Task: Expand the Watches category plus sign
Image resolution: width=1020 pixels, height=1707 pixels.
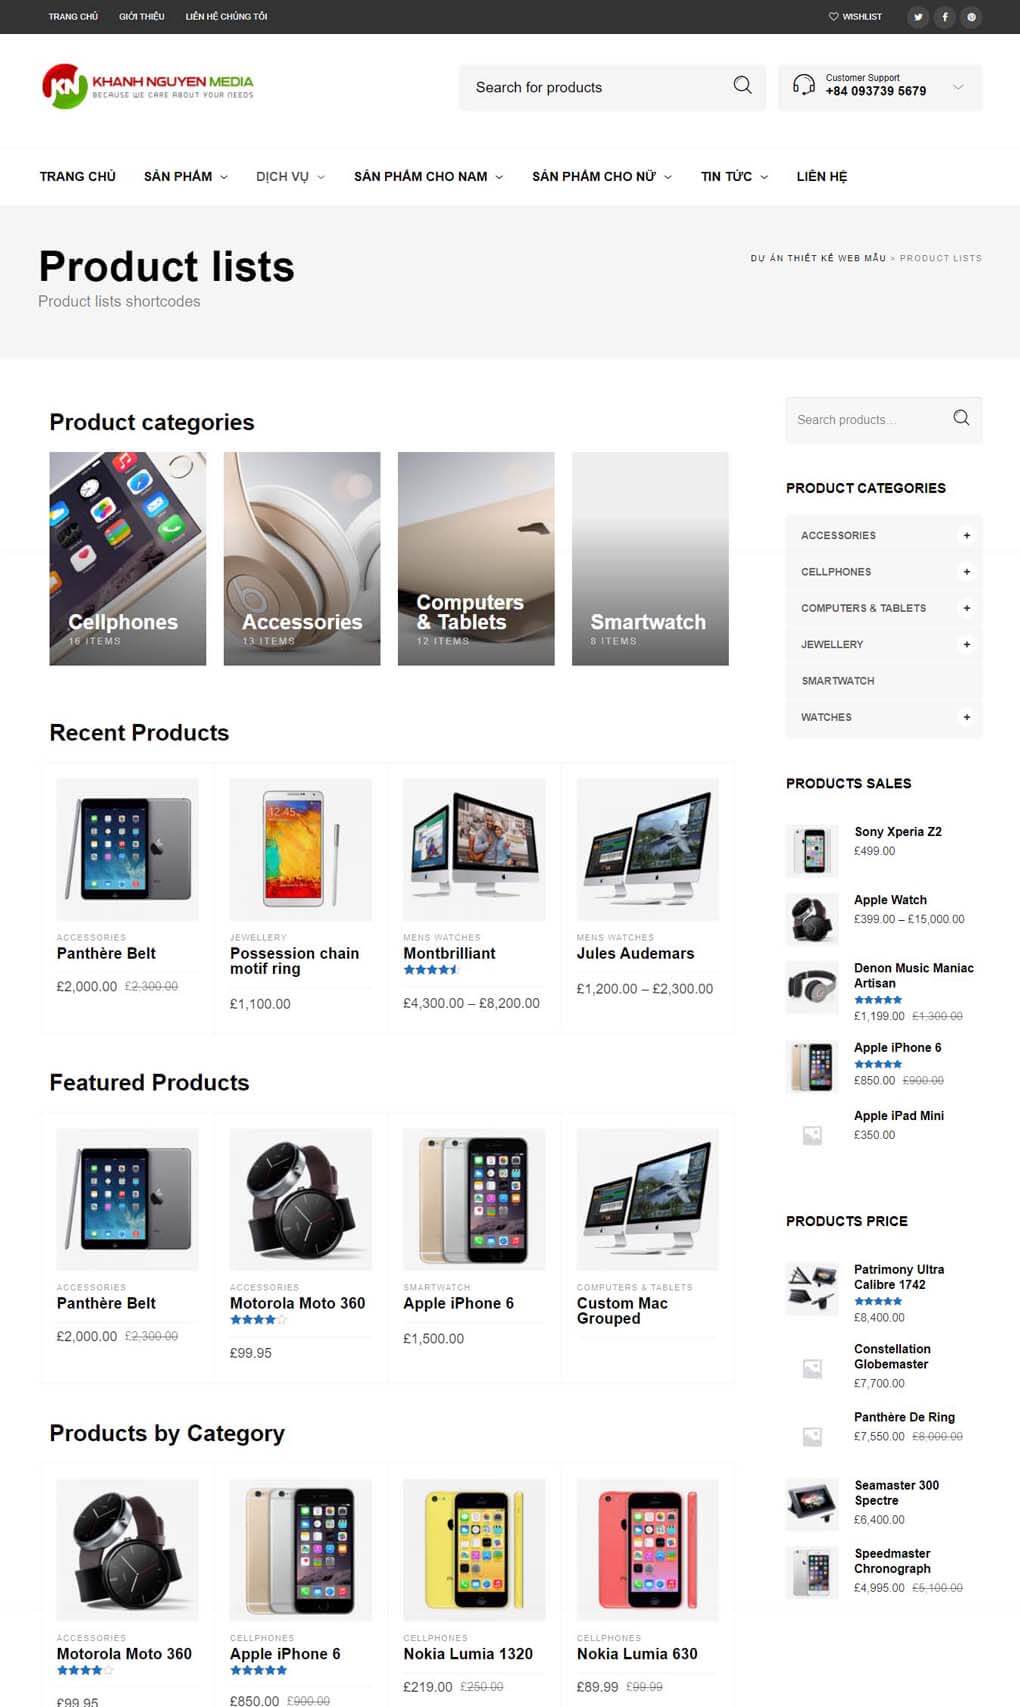Action: 966,717
